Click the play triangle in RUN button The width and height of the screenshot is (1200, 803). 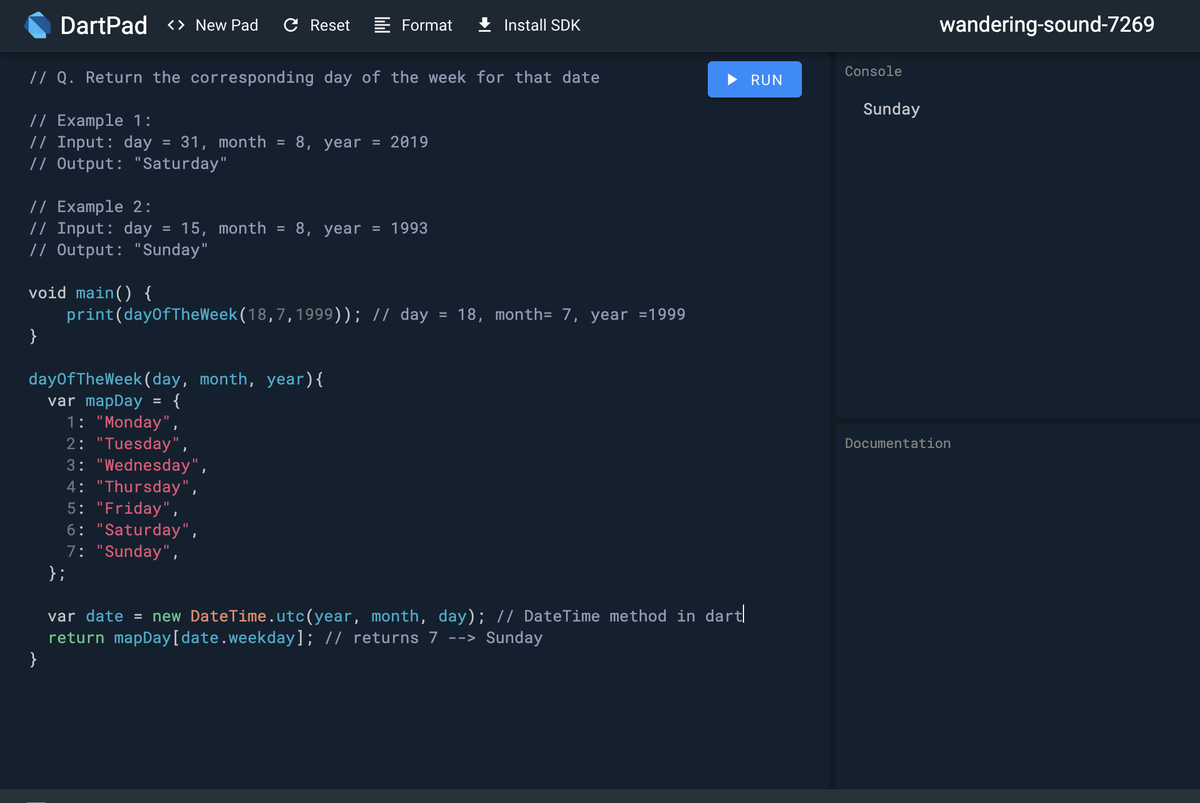click(x=732, y=80)
